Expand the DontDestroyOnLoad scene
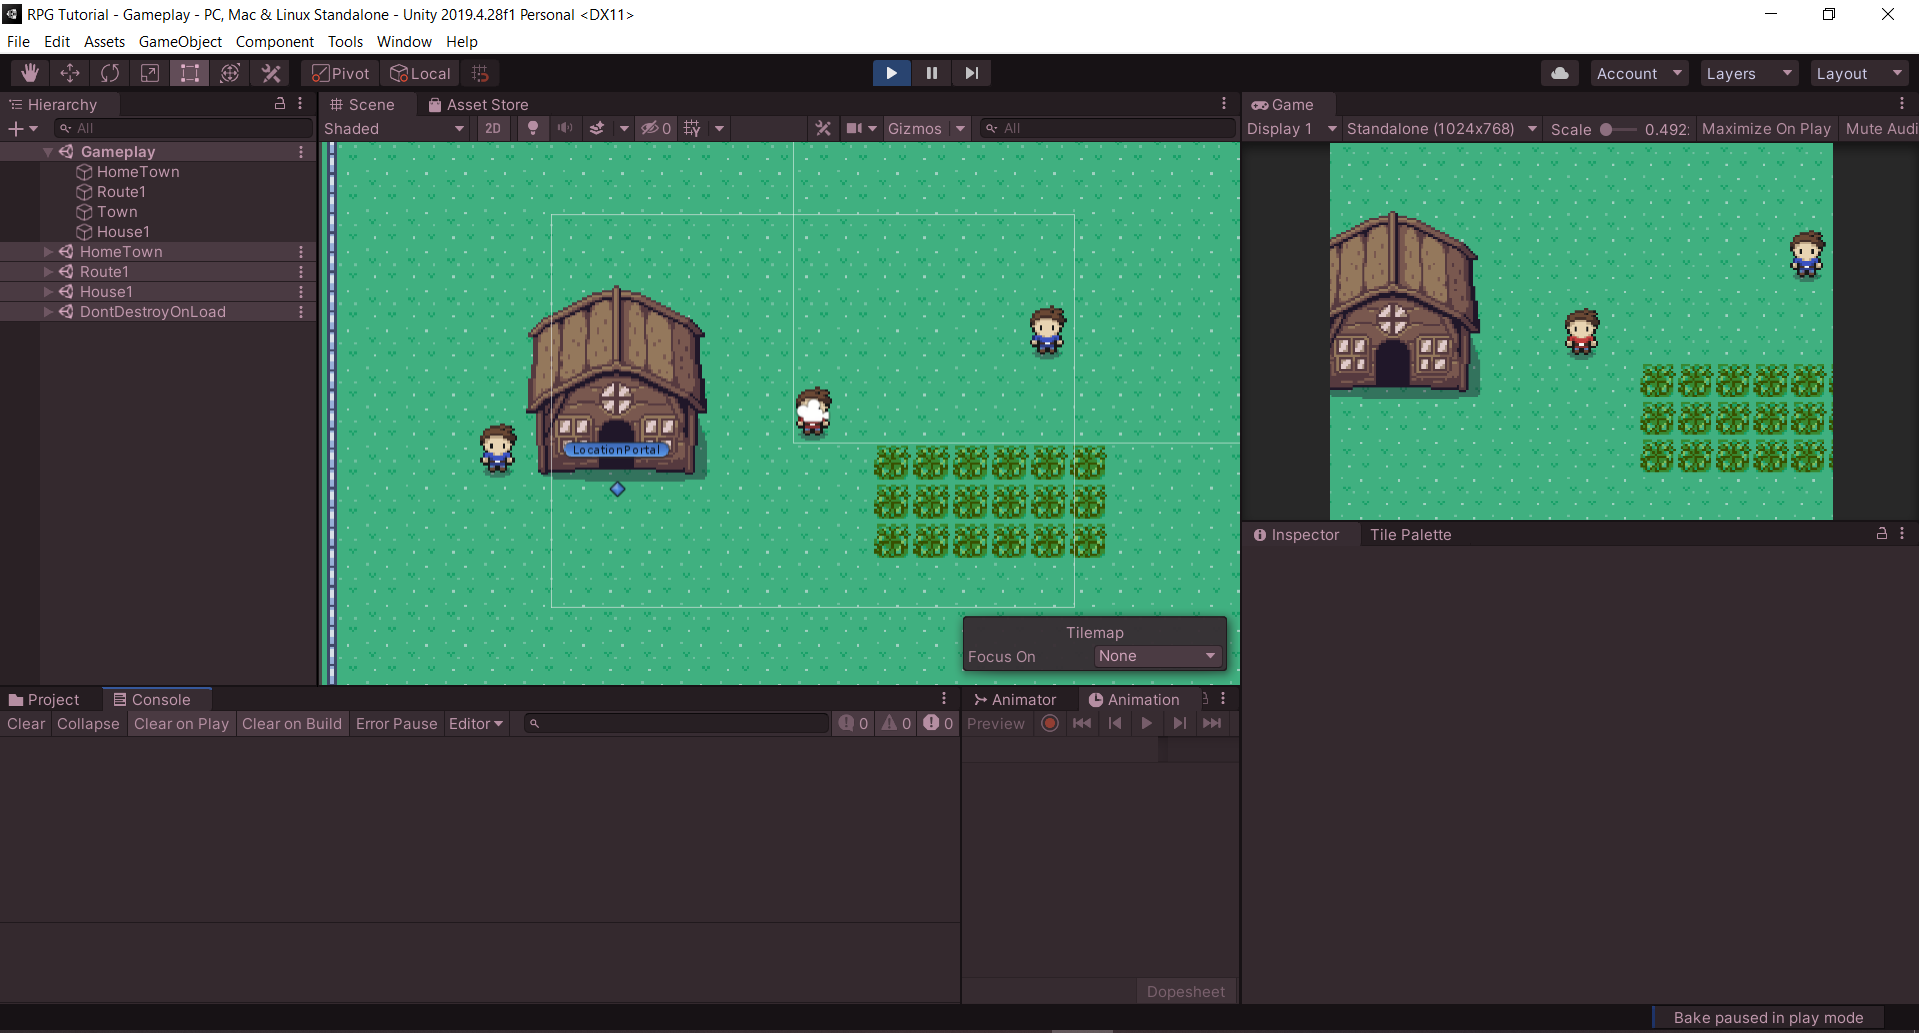 (x=48, y=312)
